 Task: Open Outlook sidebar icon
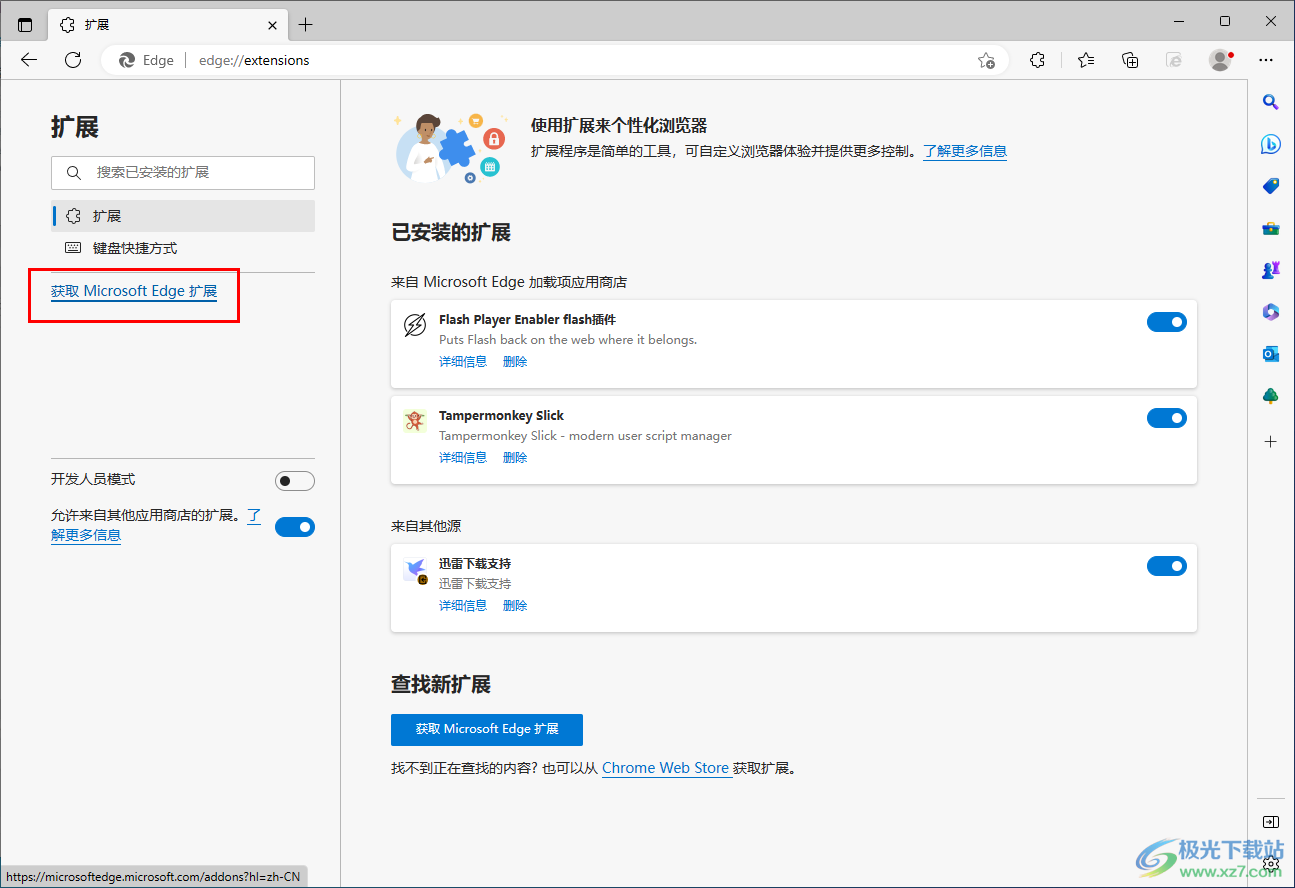coord(1270,354)
